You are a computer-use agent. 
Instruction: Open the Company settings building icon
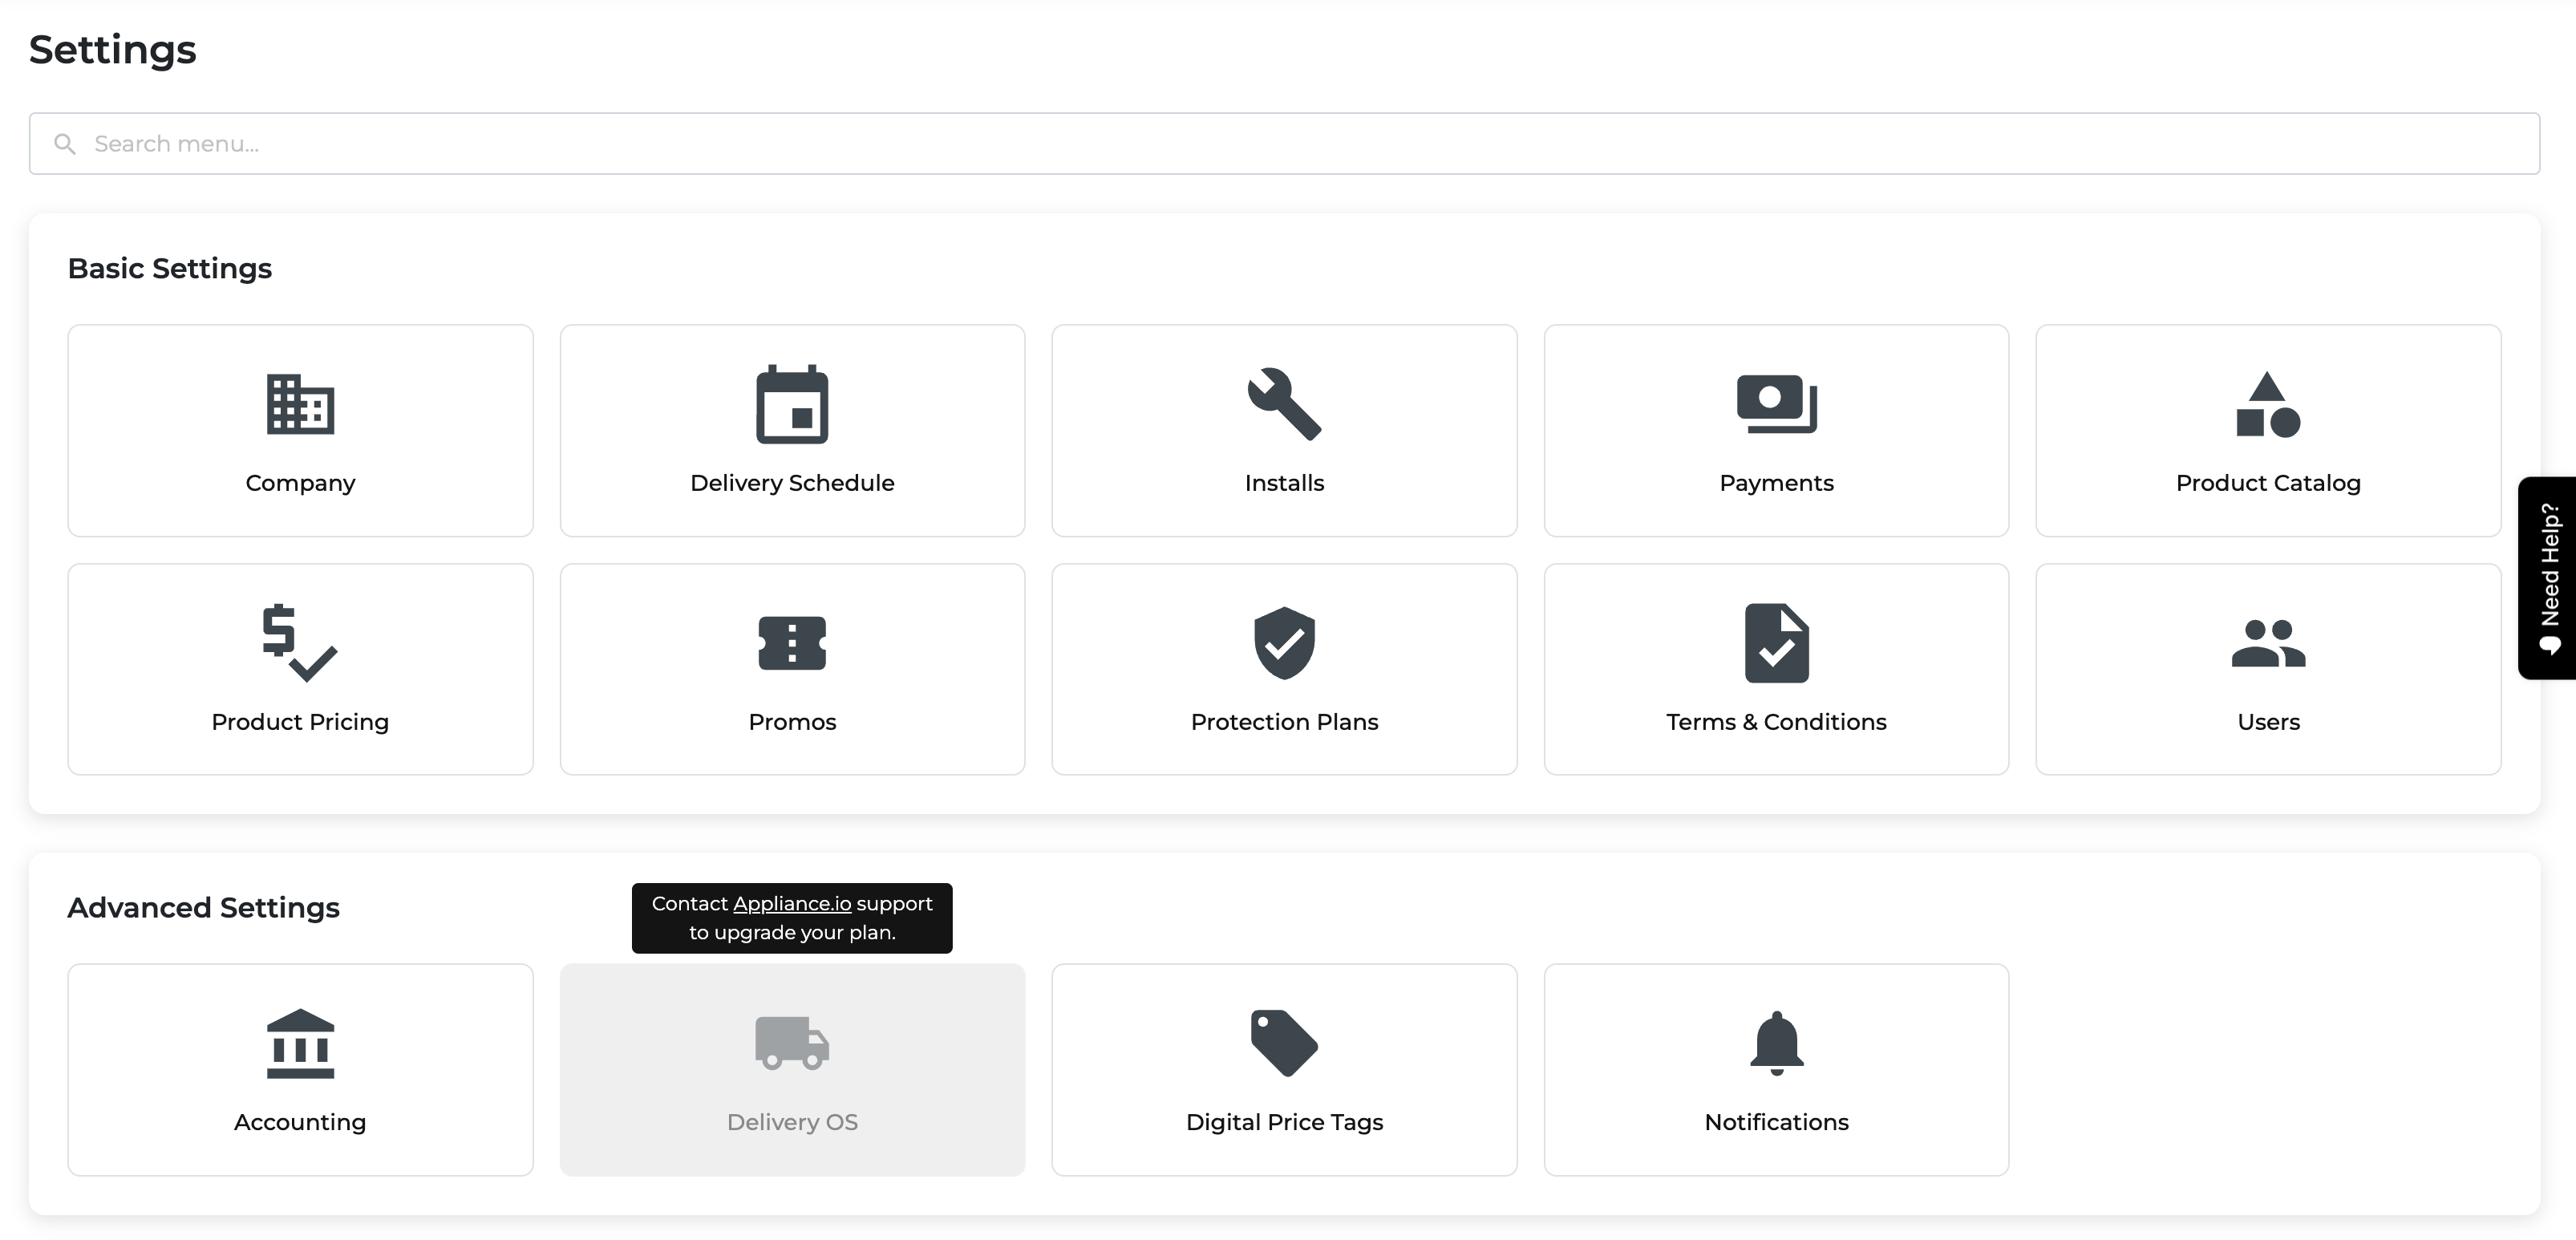click(x=300, y=404)
